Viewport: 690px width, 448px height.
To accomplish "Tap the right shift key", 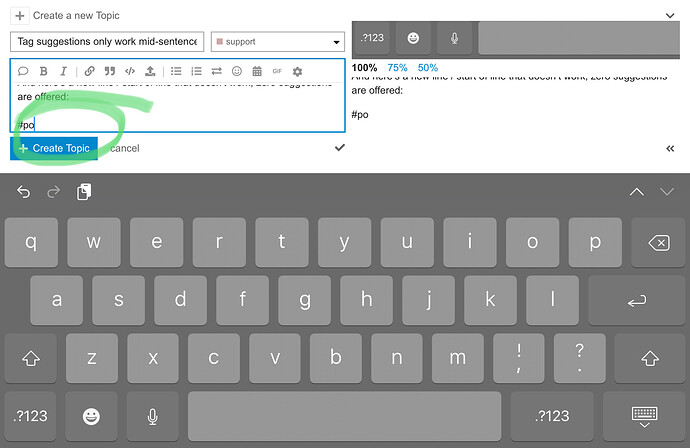I will [x=650, y=358].
